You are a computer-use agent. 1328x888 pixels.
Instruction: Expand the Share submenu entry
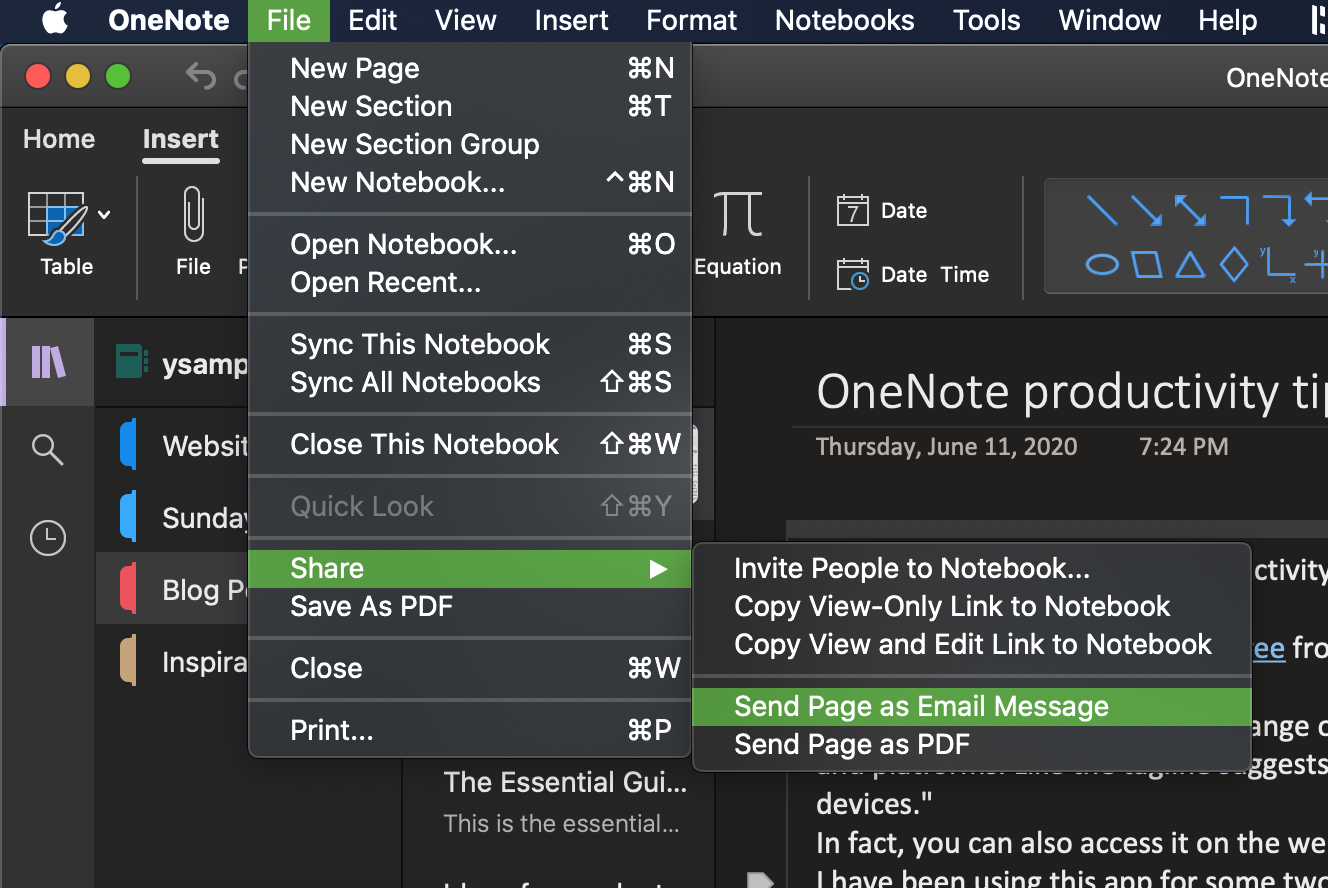[469, 568]
